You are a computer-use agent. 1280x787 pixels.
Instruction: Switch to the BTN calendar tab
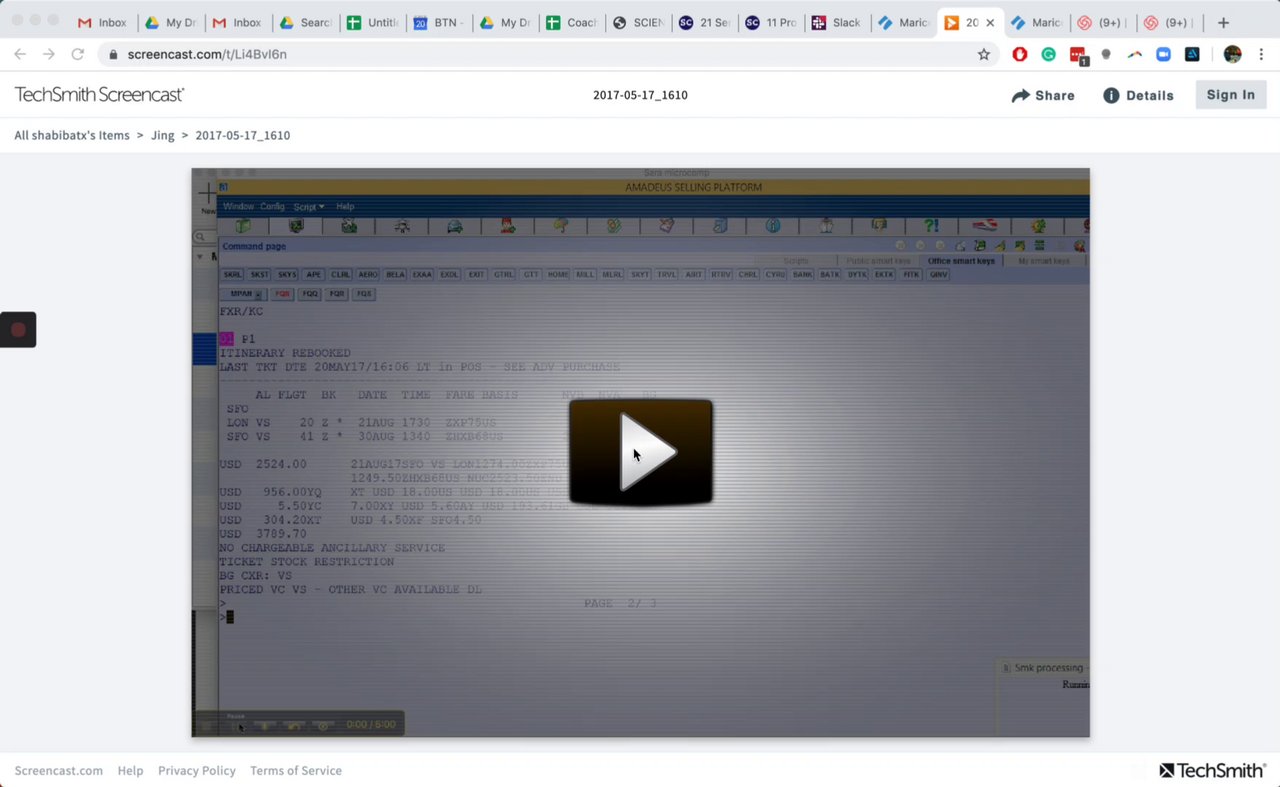point(438,22)
